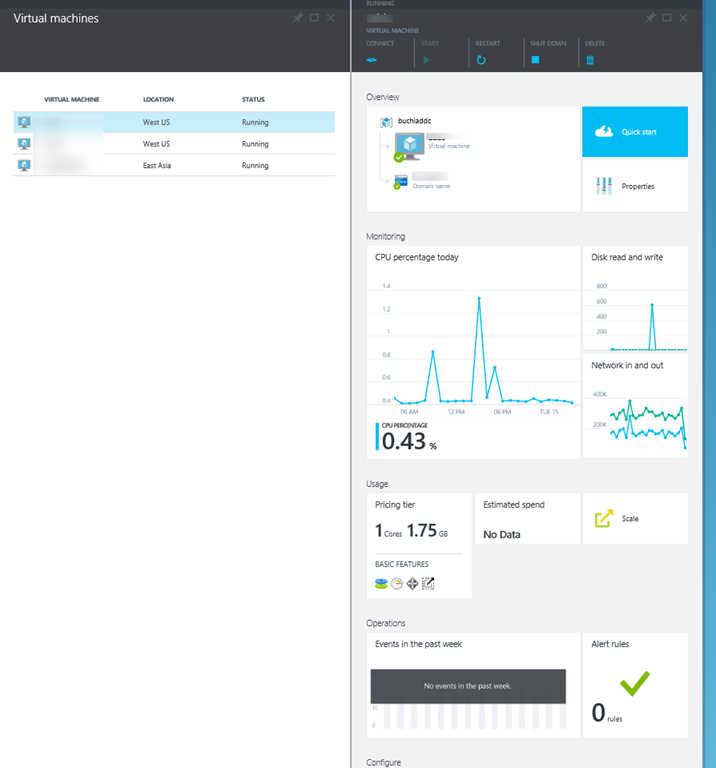Screen dimensions: 716x768
Task: Click the load balancing arrows feature icon
Action: pyautogui.click(x=412, y=583)
